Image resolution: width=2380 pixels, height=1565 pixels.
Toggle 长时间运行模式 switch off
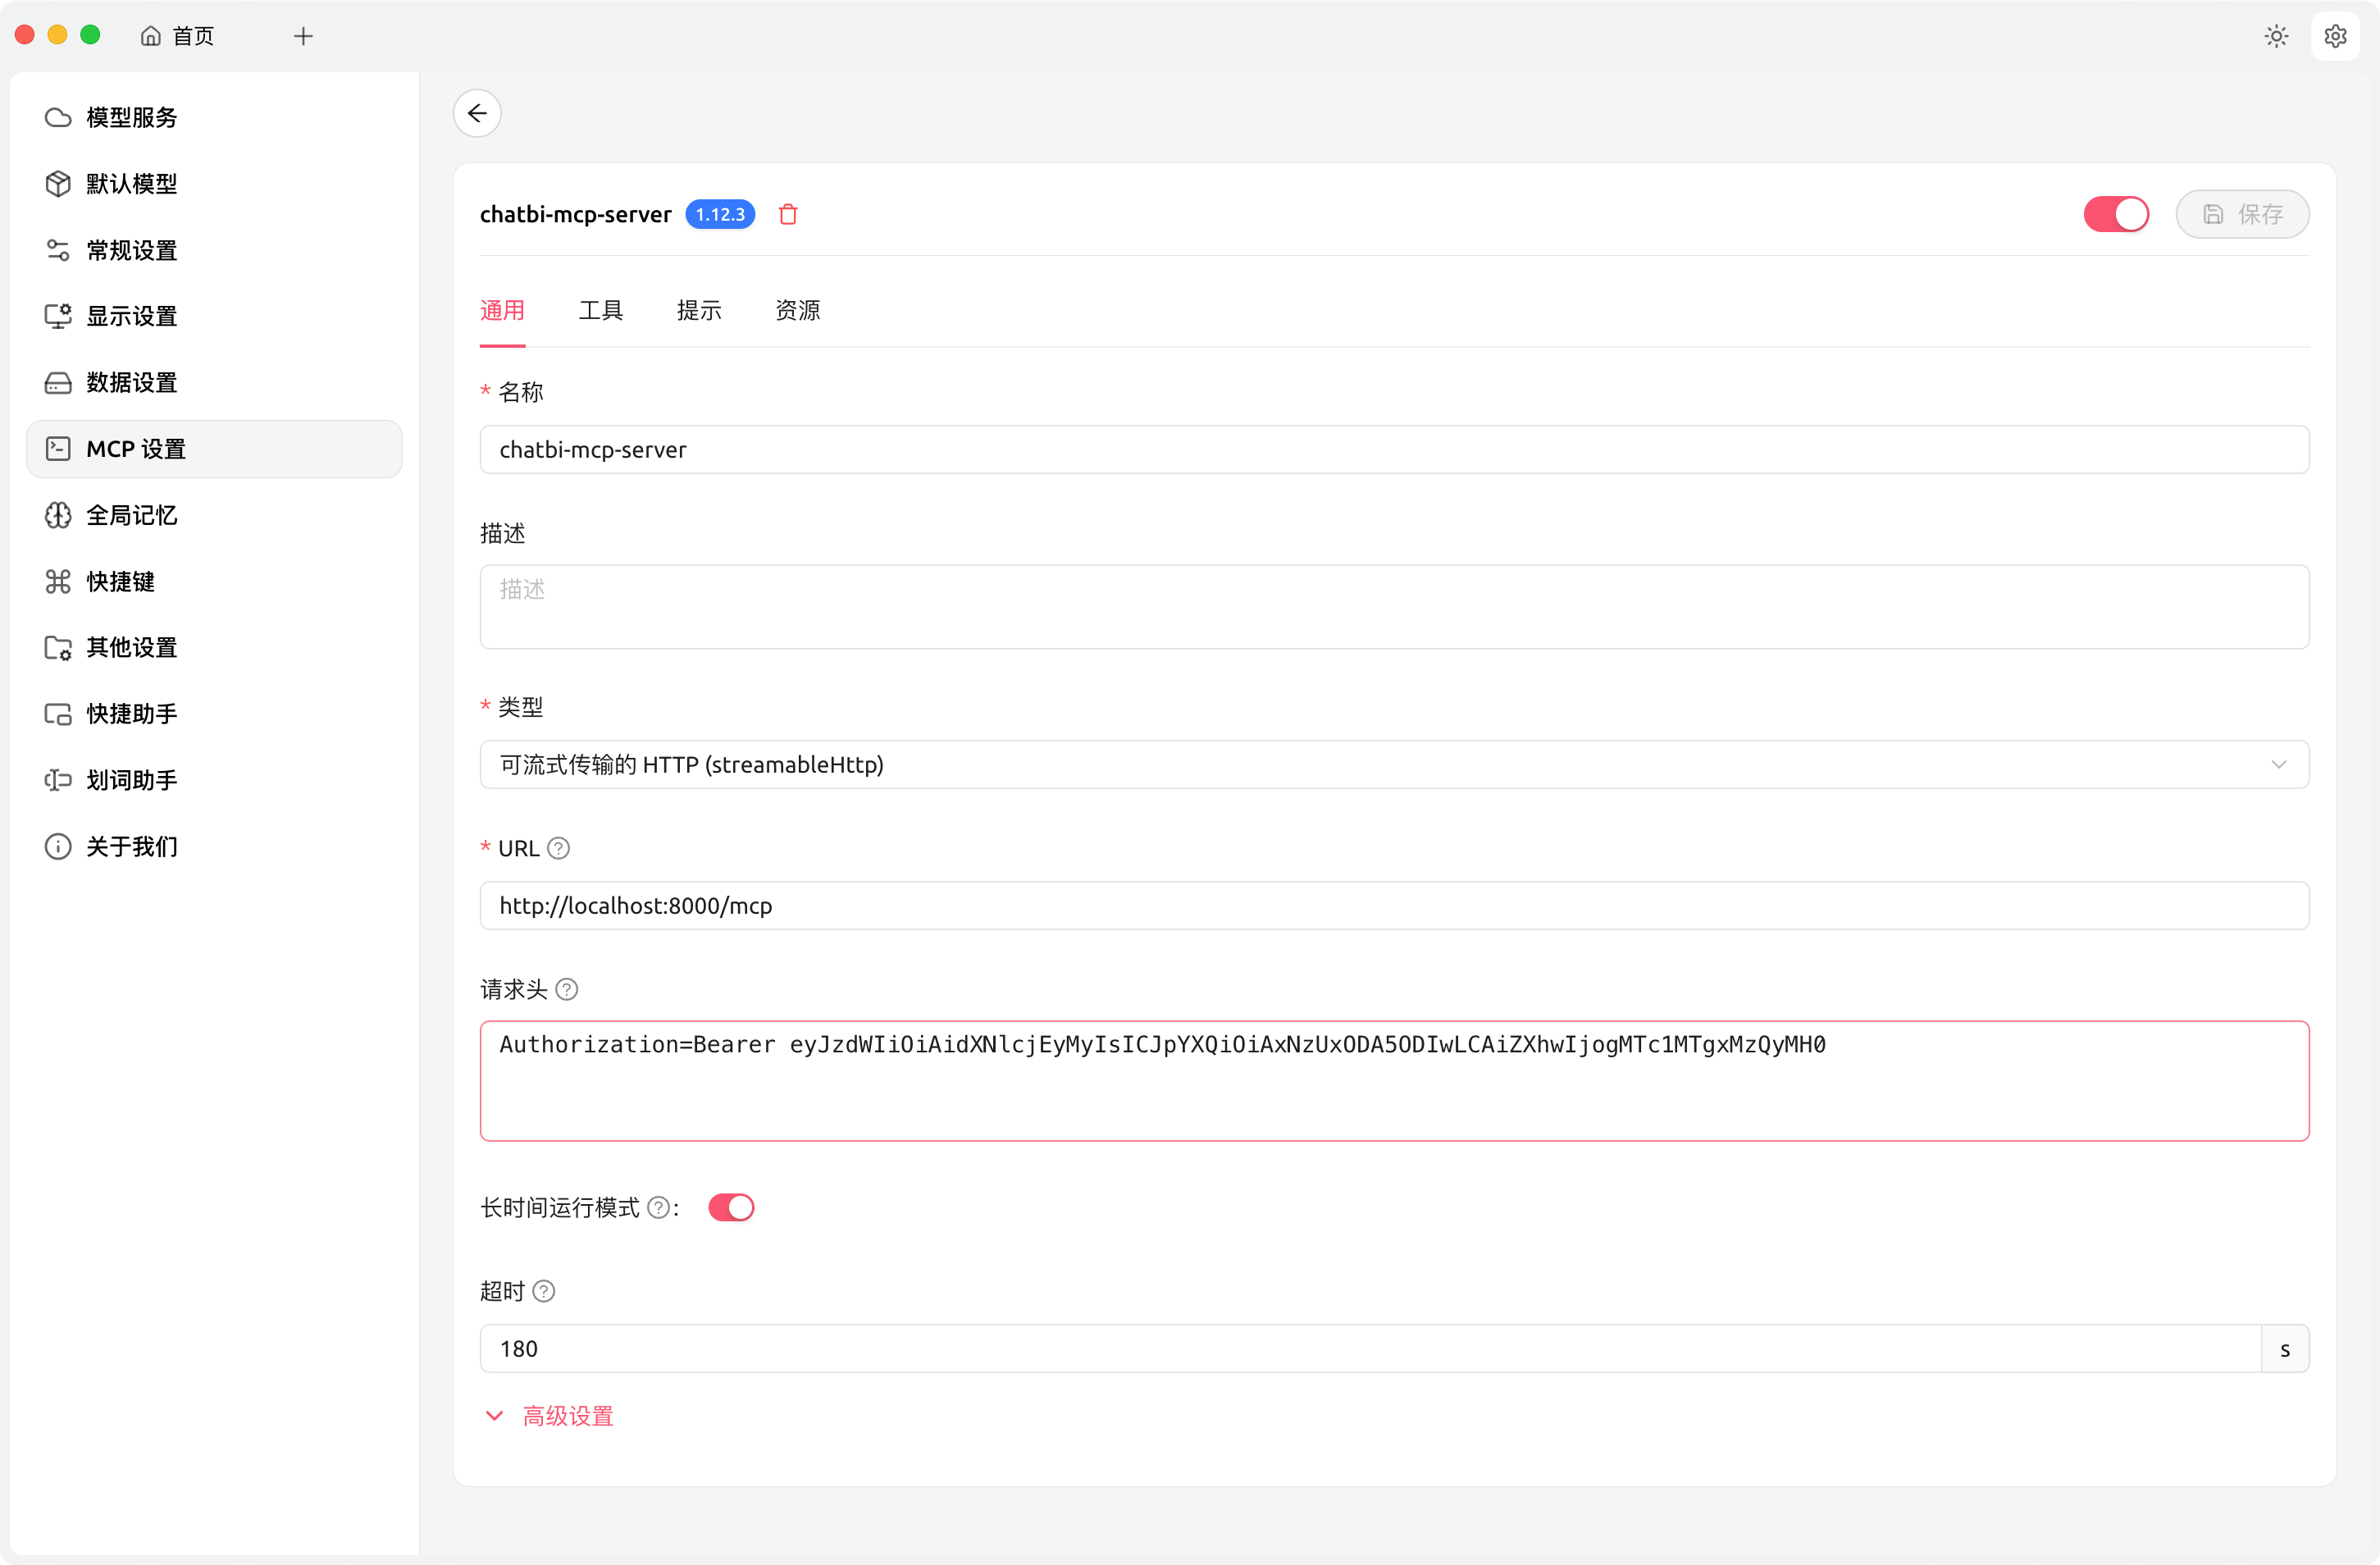(731, 1208)
